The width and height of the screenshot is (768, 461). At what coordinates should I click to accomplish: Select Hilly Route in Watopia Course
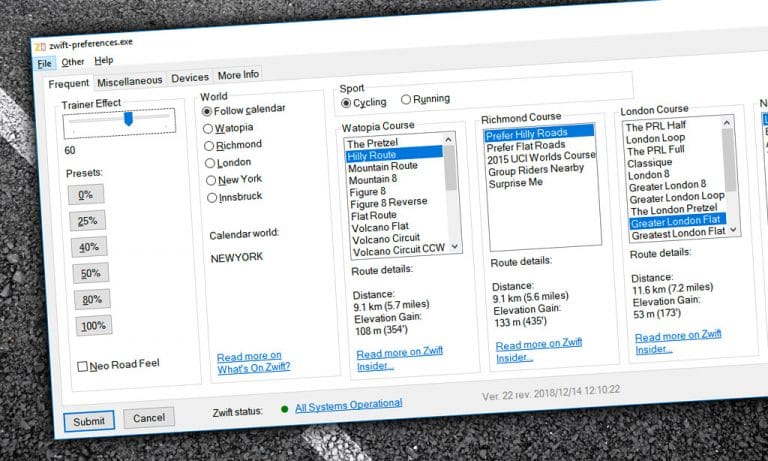click(x=394, y=155)
